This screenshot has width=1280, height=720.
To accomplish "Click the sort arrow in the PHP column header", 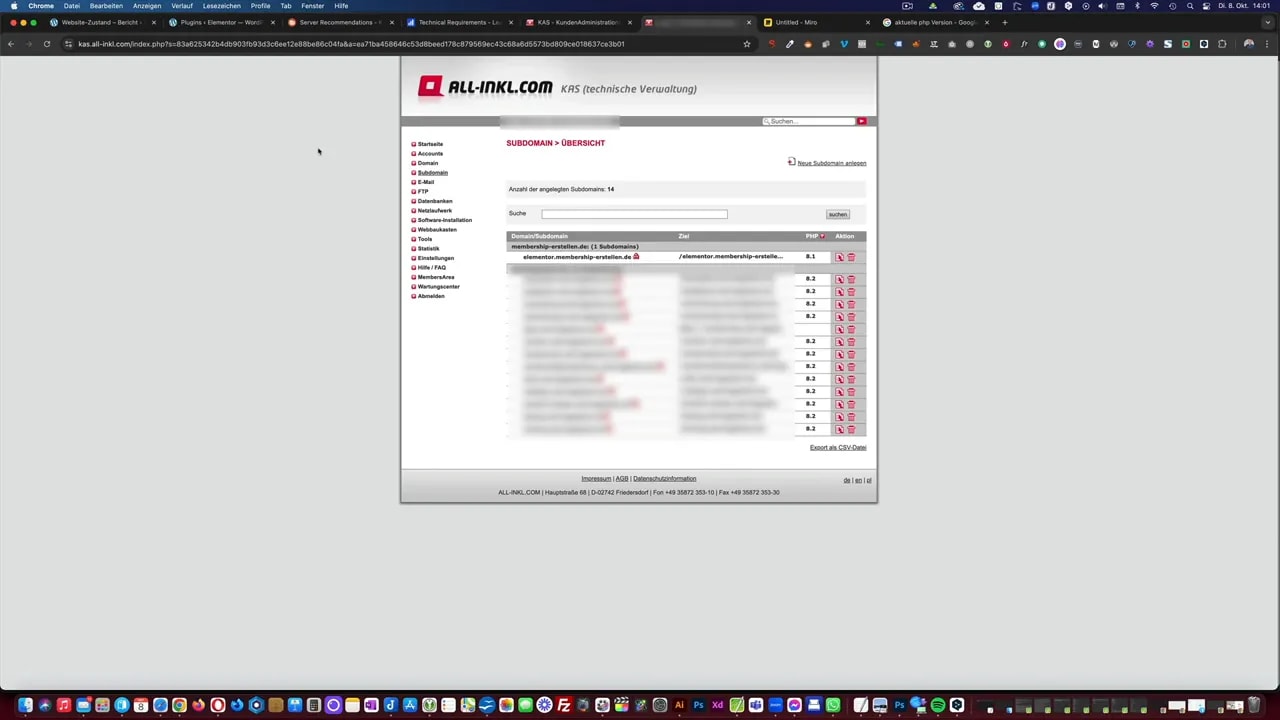I will (822, 236).
